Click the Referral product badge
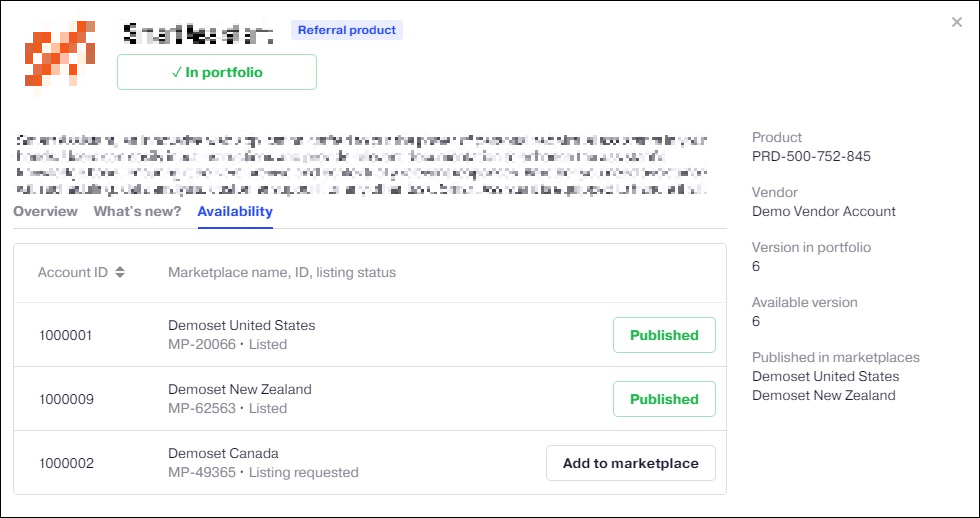Image resolution: width=980 pixels, height=518 pixels. pyautogui.click(x=347, y=30)
